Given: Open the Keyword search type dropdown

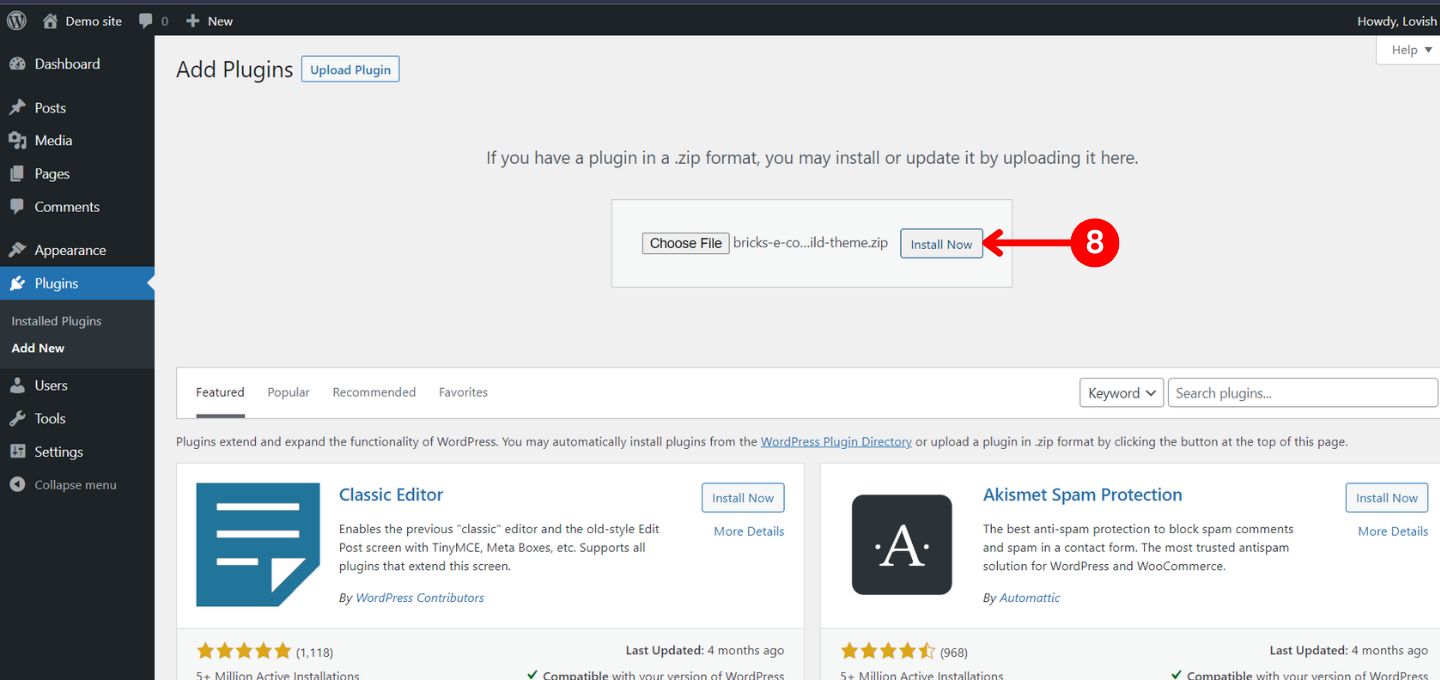Looking at the screenshot, I should point(1121,393).
